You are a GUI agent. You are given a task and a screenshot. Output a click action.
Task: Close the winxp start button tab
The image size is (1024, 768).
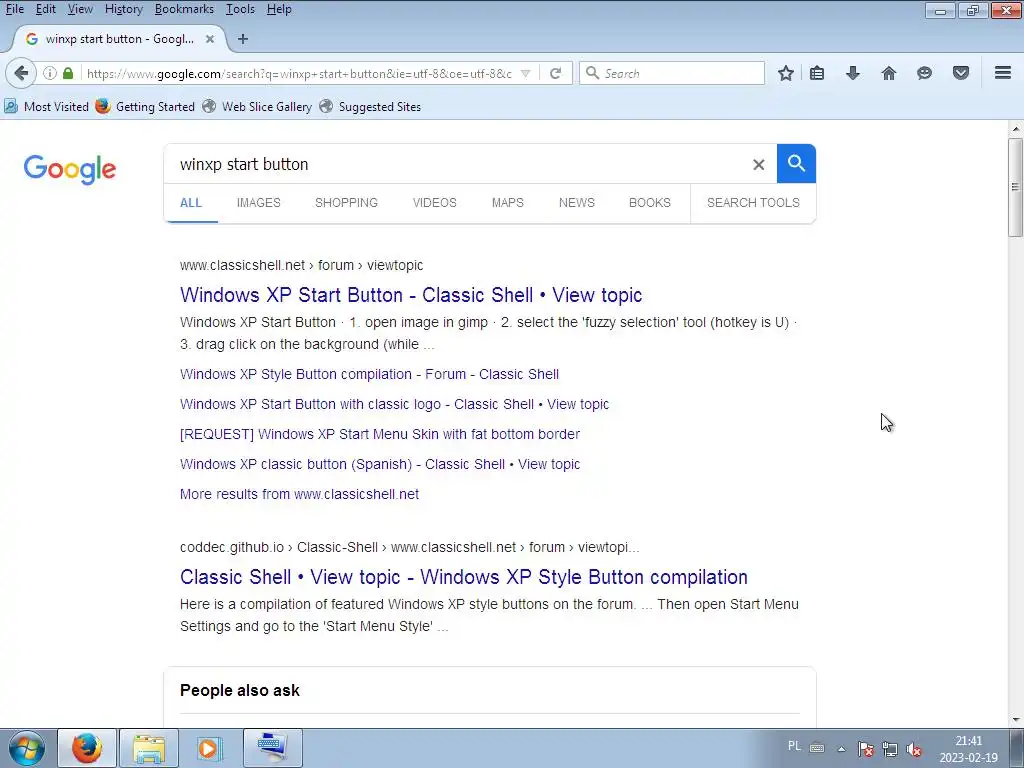click(x=210, y=39)
